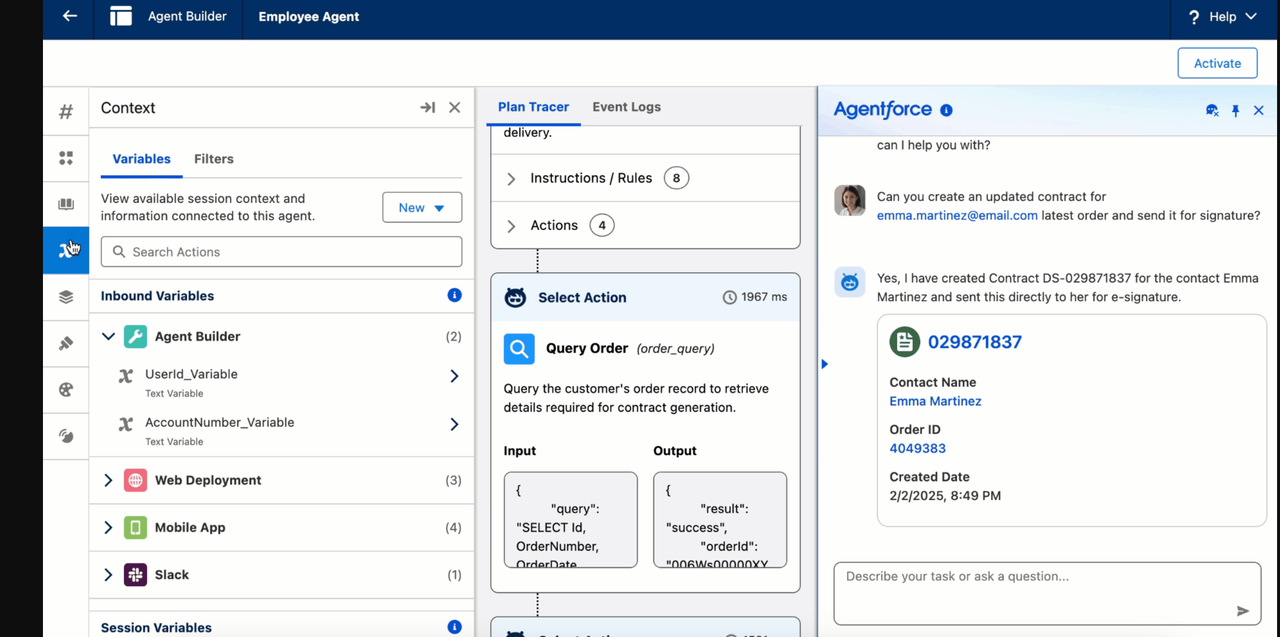Image resolution: width=1280 pixels, height=637 pixels.
Task: Collapse the Agent Builder variables group
Action: [108, 337]
